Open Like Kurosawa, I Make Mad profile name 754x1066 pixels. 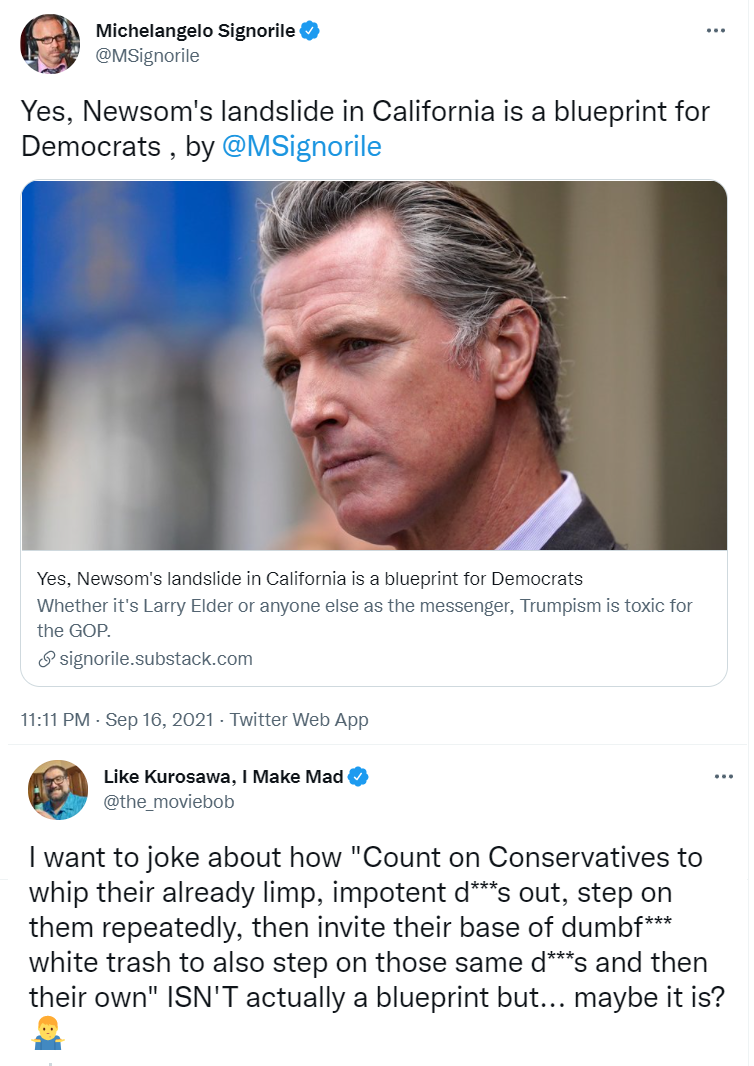tap(223, 777)
